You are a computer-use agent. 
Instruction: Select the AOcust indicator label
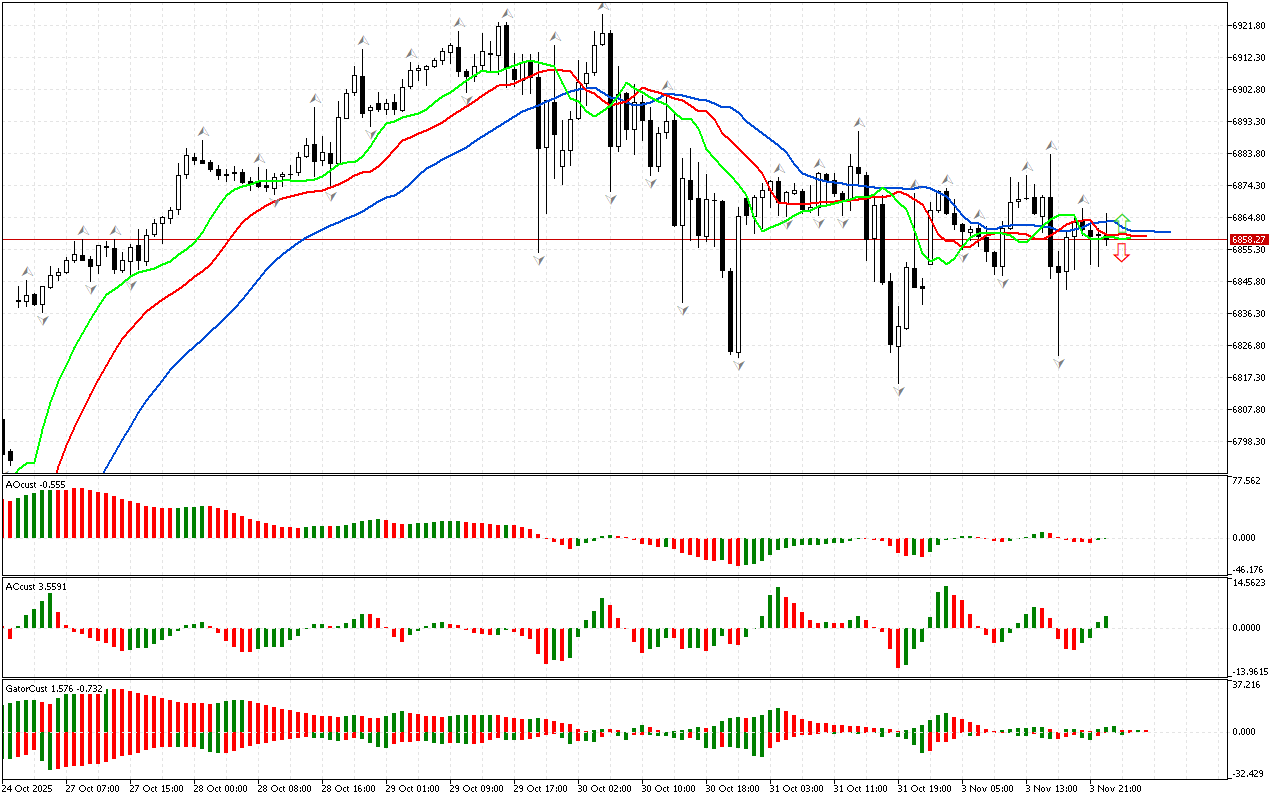pos(35,485)
